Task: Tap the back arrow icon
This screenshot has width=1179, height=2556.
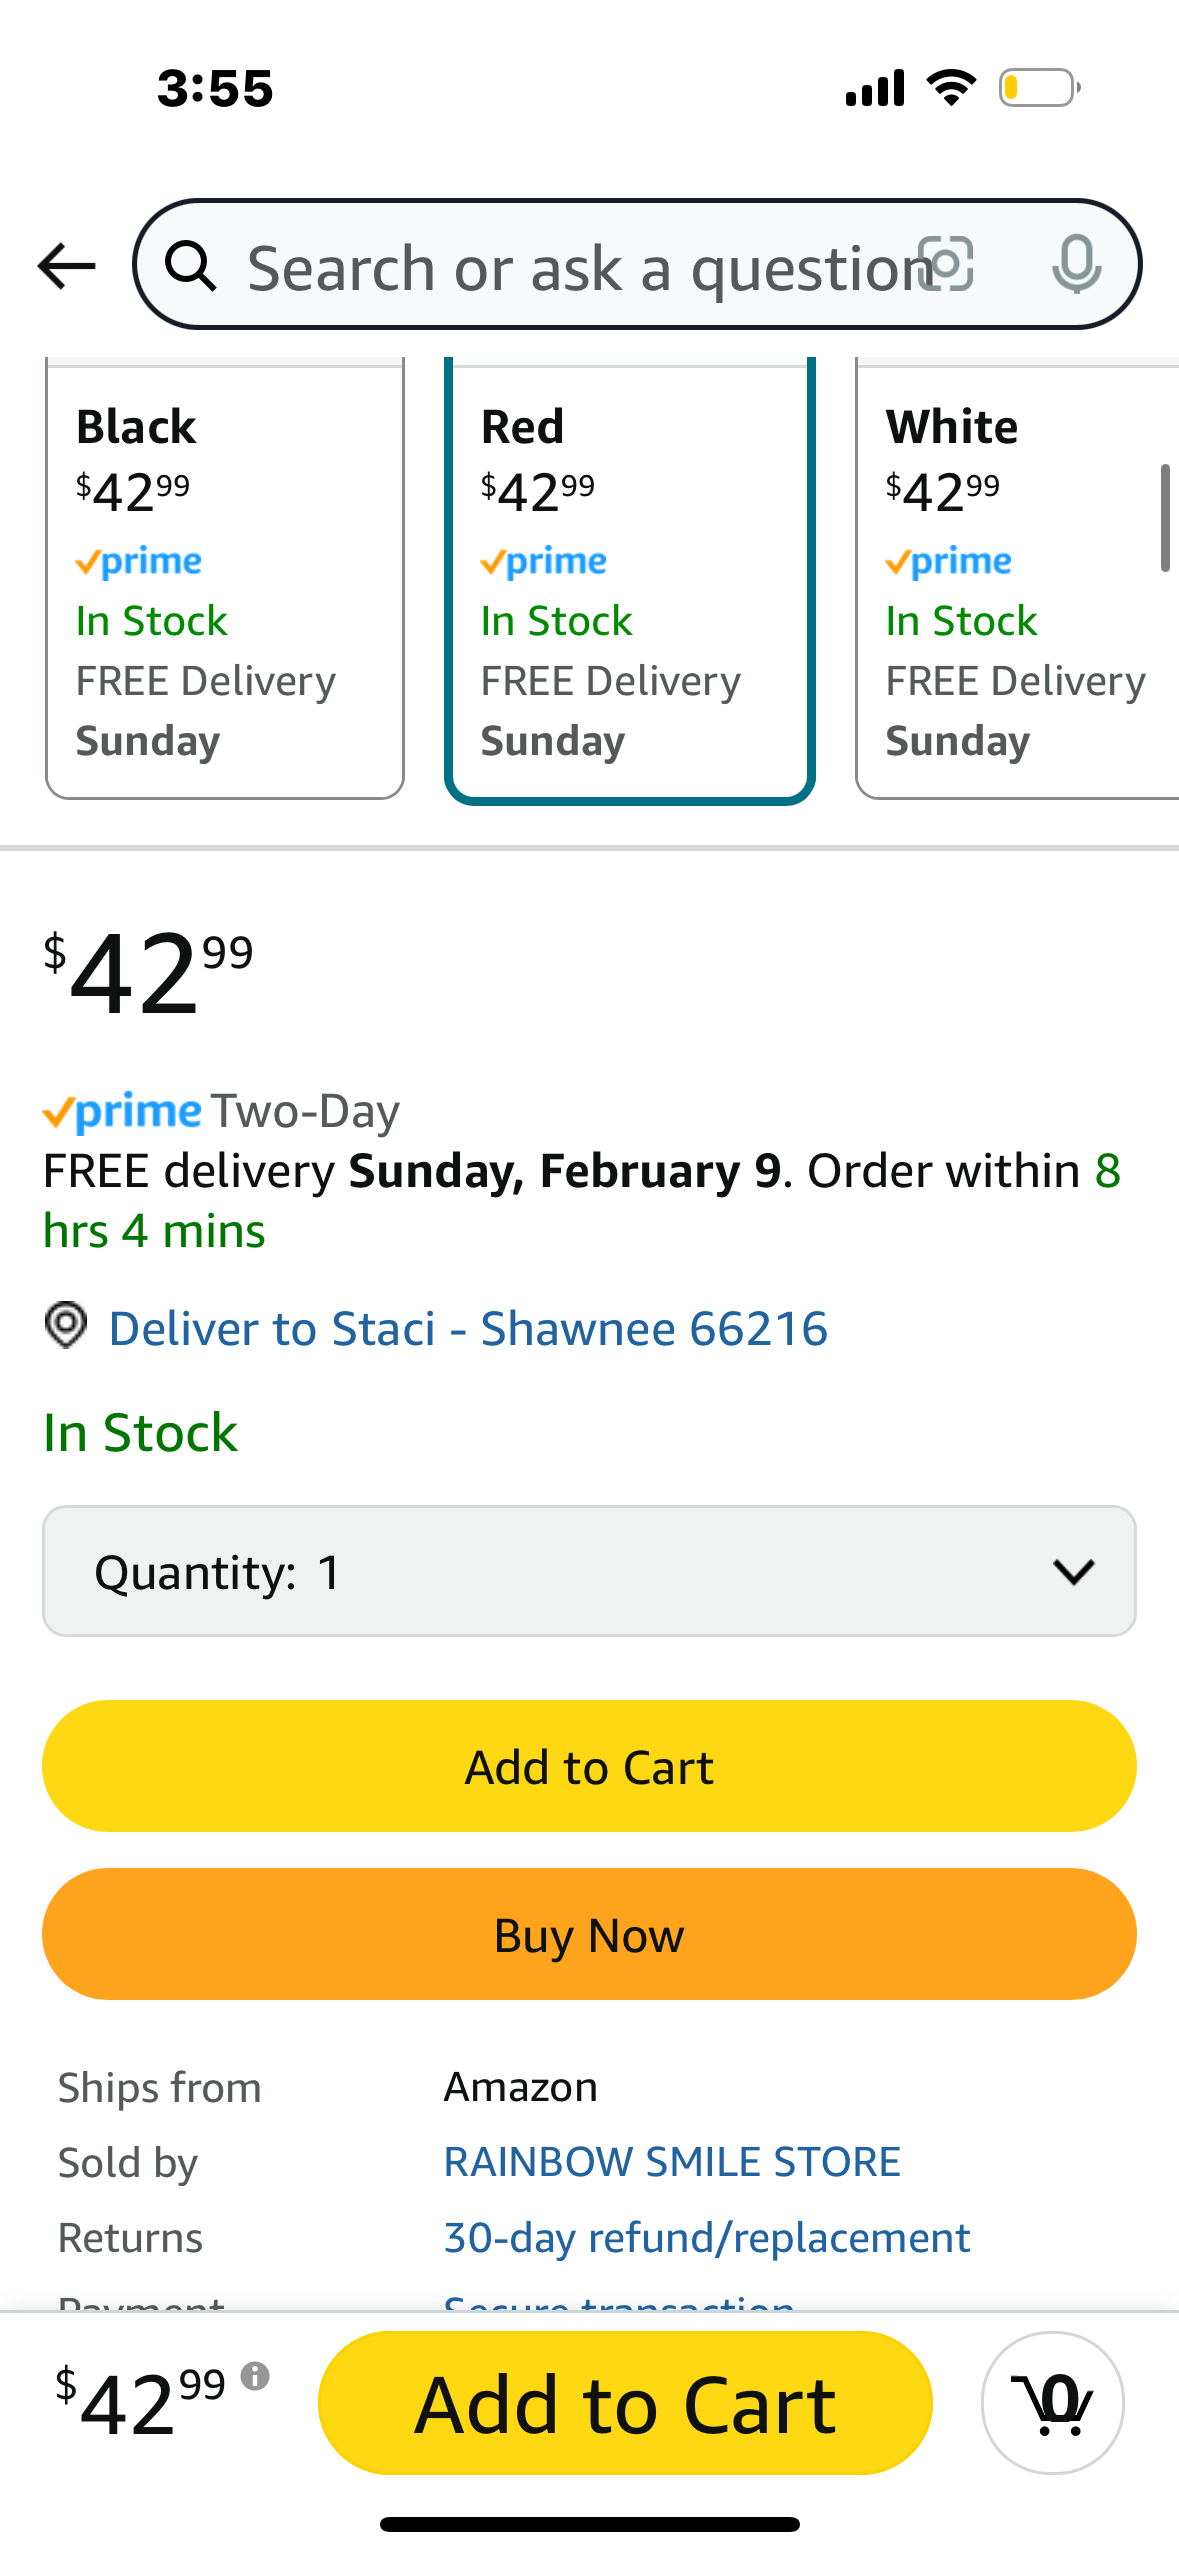Action: (66, 266)
